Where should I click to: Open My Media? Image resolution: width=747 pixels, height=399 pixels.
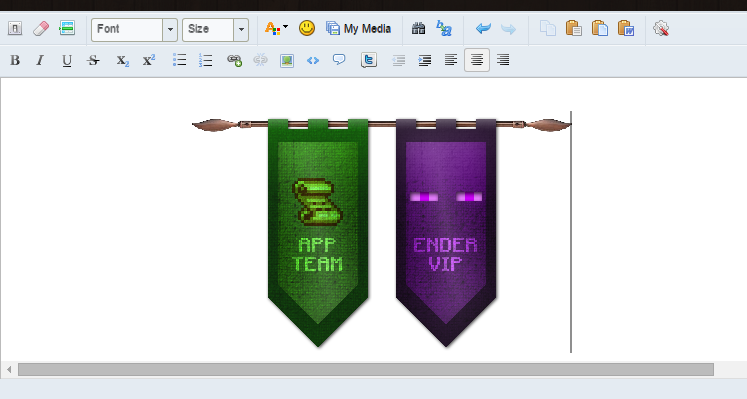pyautogui.click(x=359, y=29)
